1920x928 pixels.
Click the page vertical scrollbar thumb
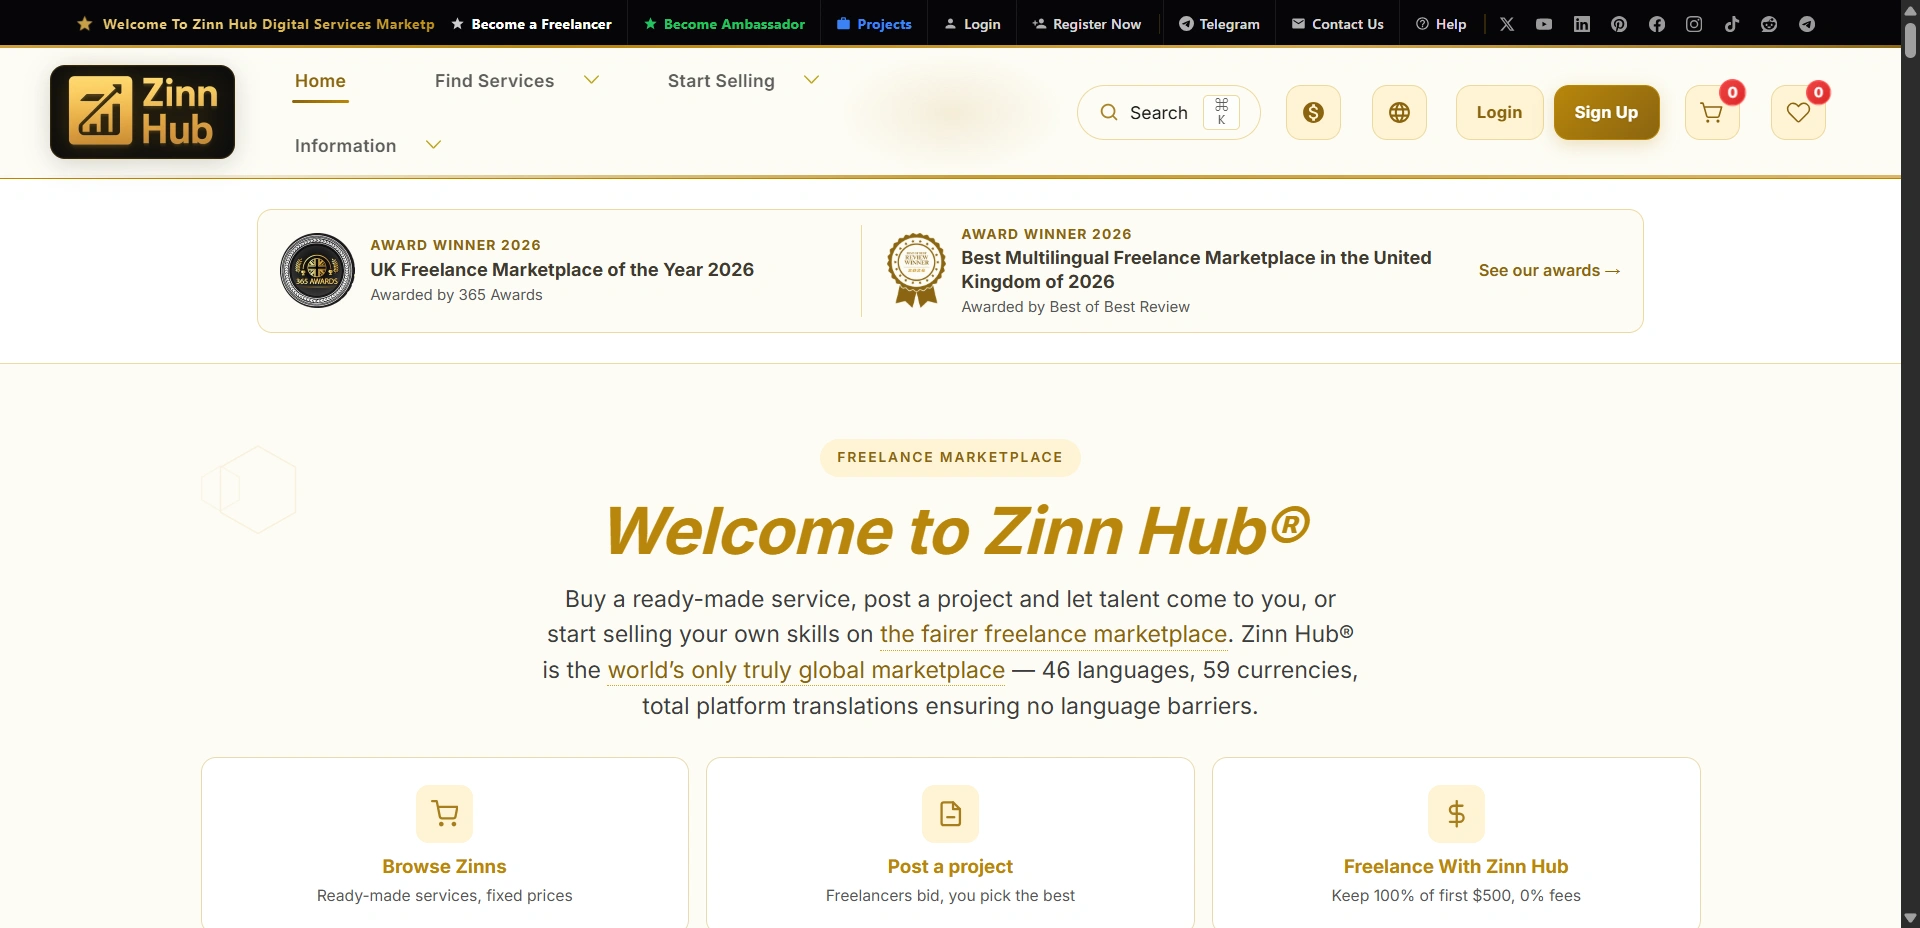tap(1910, 40)
